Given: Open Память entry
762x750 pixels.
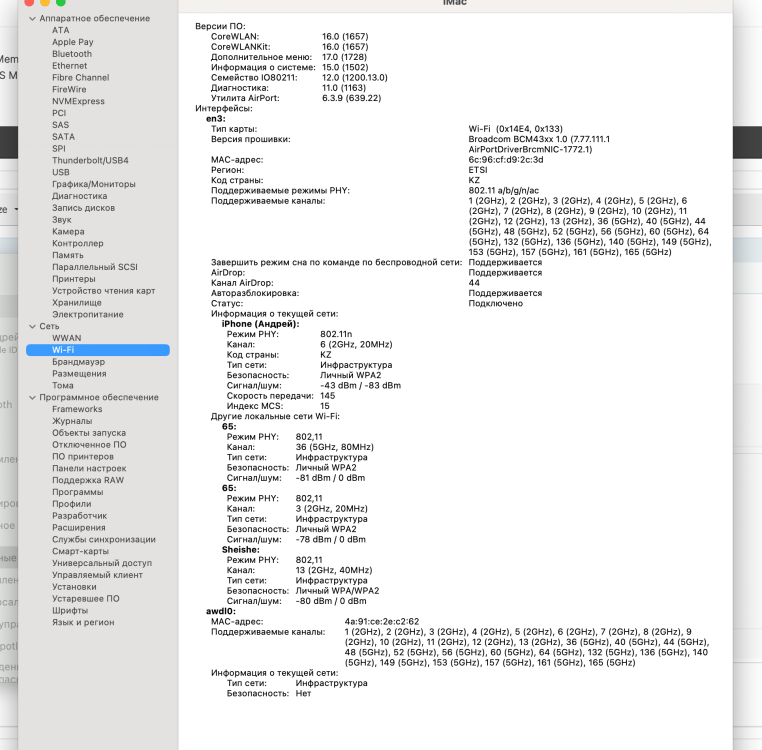Looking at the screenshot, I should pyautogui.click(x=68, y=255).
